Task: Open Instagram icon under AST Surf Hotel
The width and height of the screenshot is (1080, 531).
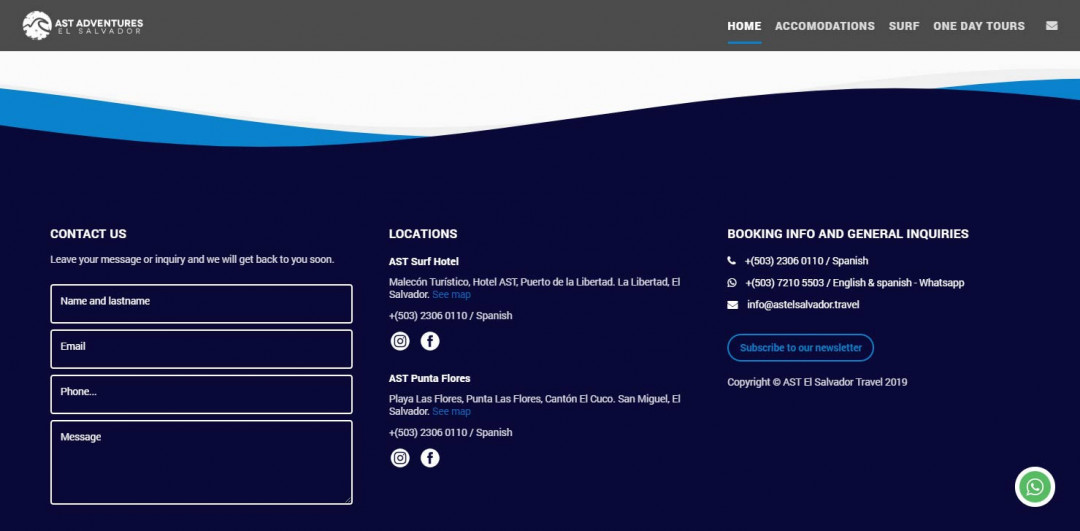Action: pos(400,341)
